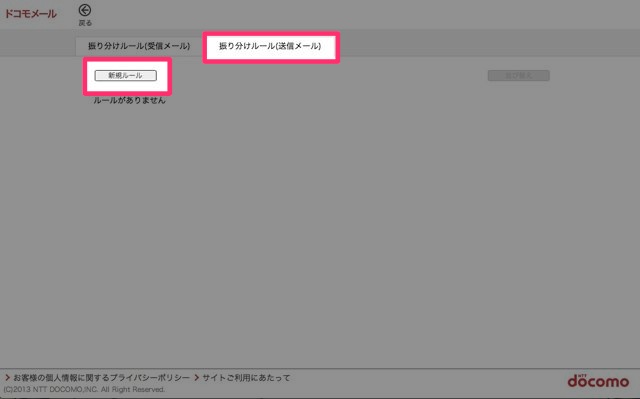Image resolution: width=640 pixels, height=399 pixels.
Task: Select the 振り分けルール(送信メール) tab
Action: [270, 46]
